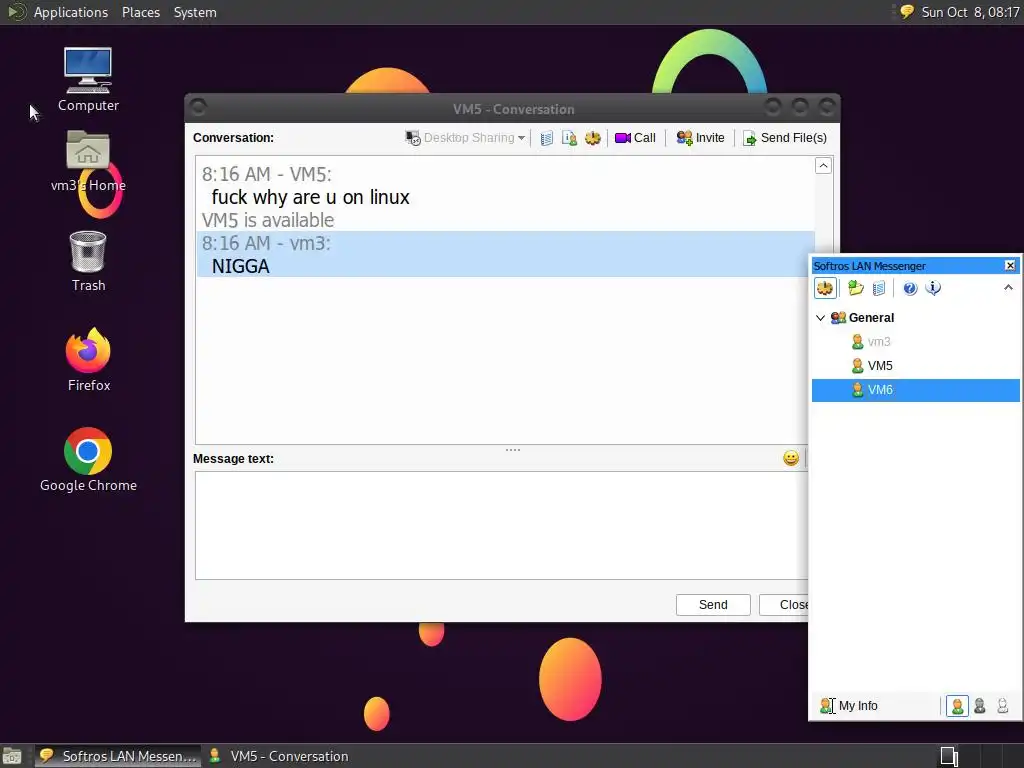
Task: Select the Computer desktop icon
Action: [x=88, y=80]
